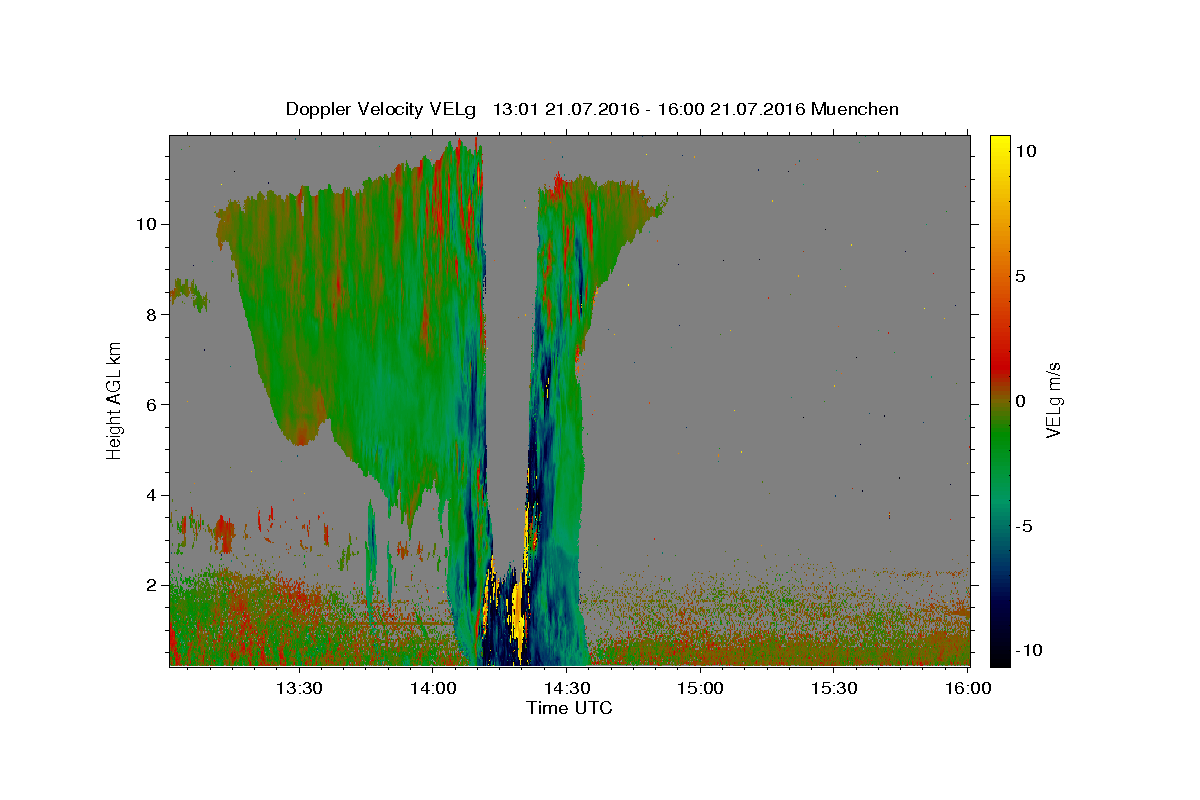Click the colorbar value 0

click(x=1021, y=401)
